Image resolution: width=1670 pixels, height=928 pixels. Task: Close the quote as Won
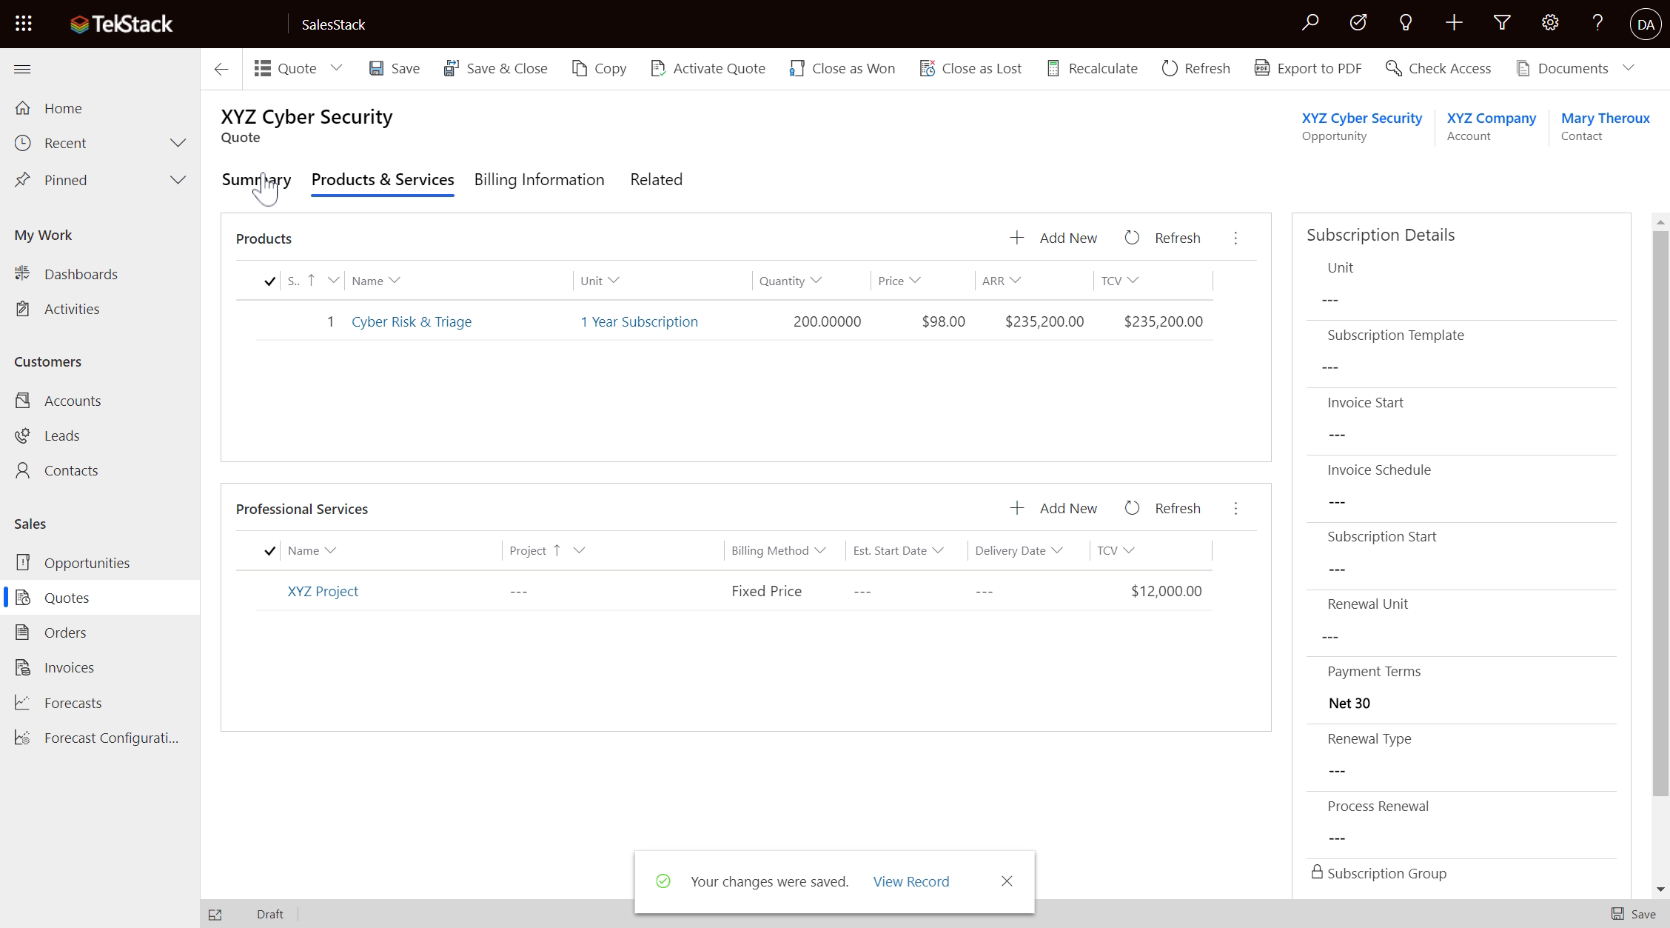tap(842, 68)
